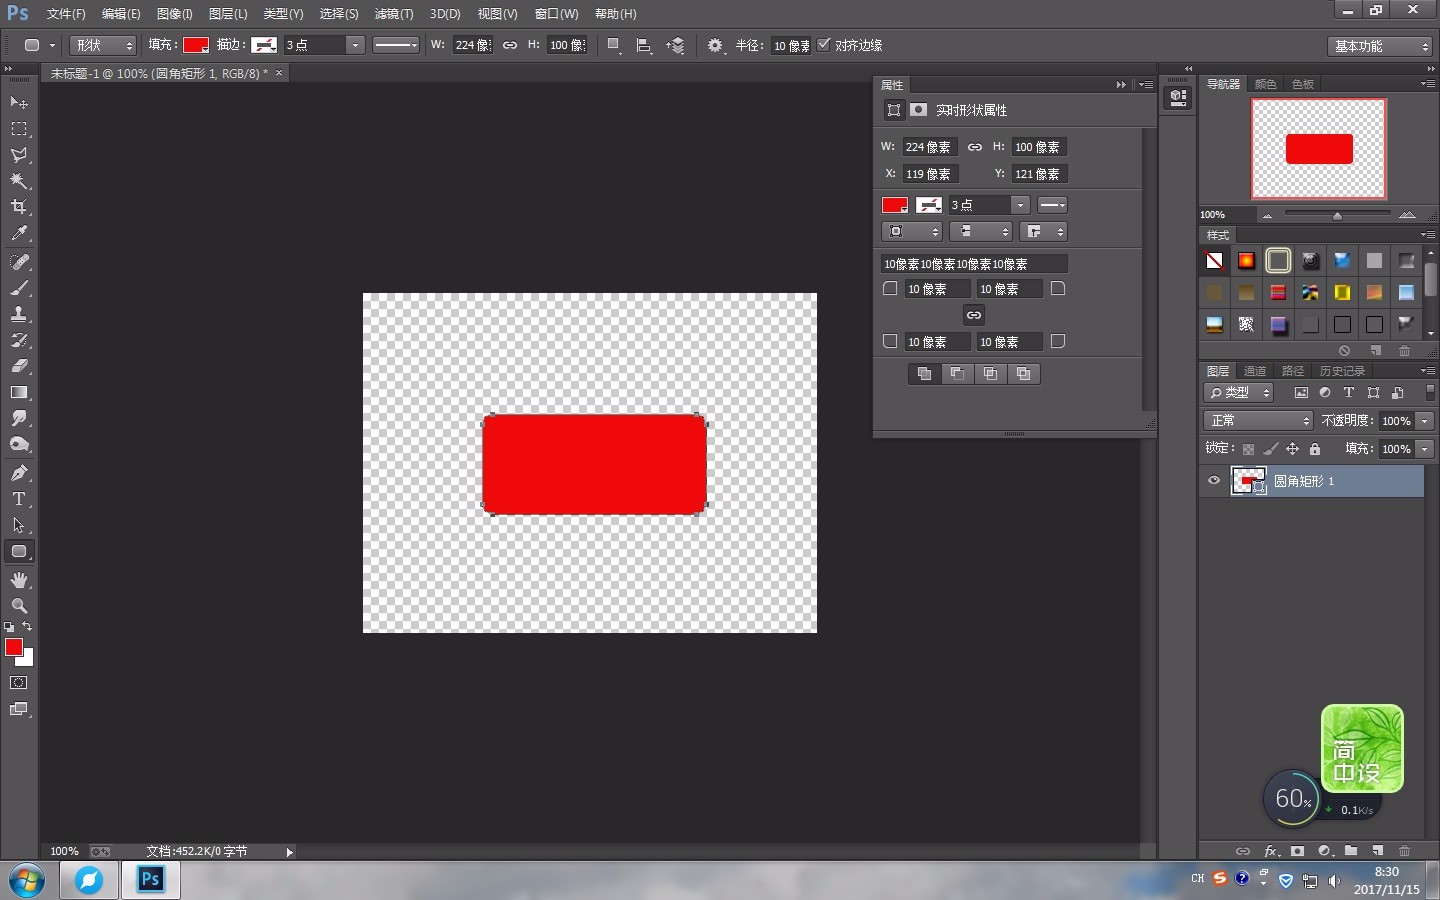Select the Healing Brush tool
1440x900 pixels.
point(19,262)
